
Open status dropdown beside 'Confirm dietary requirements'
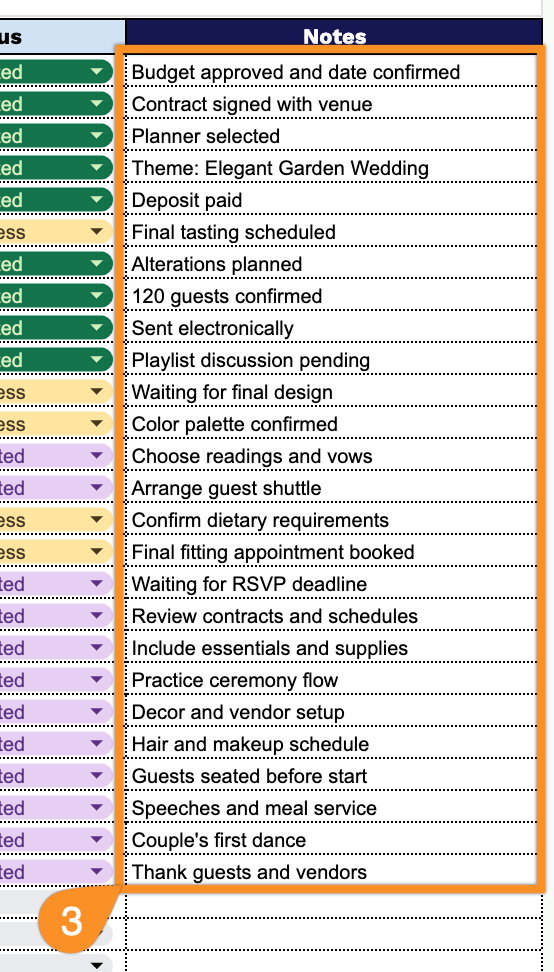pos(97,520)
